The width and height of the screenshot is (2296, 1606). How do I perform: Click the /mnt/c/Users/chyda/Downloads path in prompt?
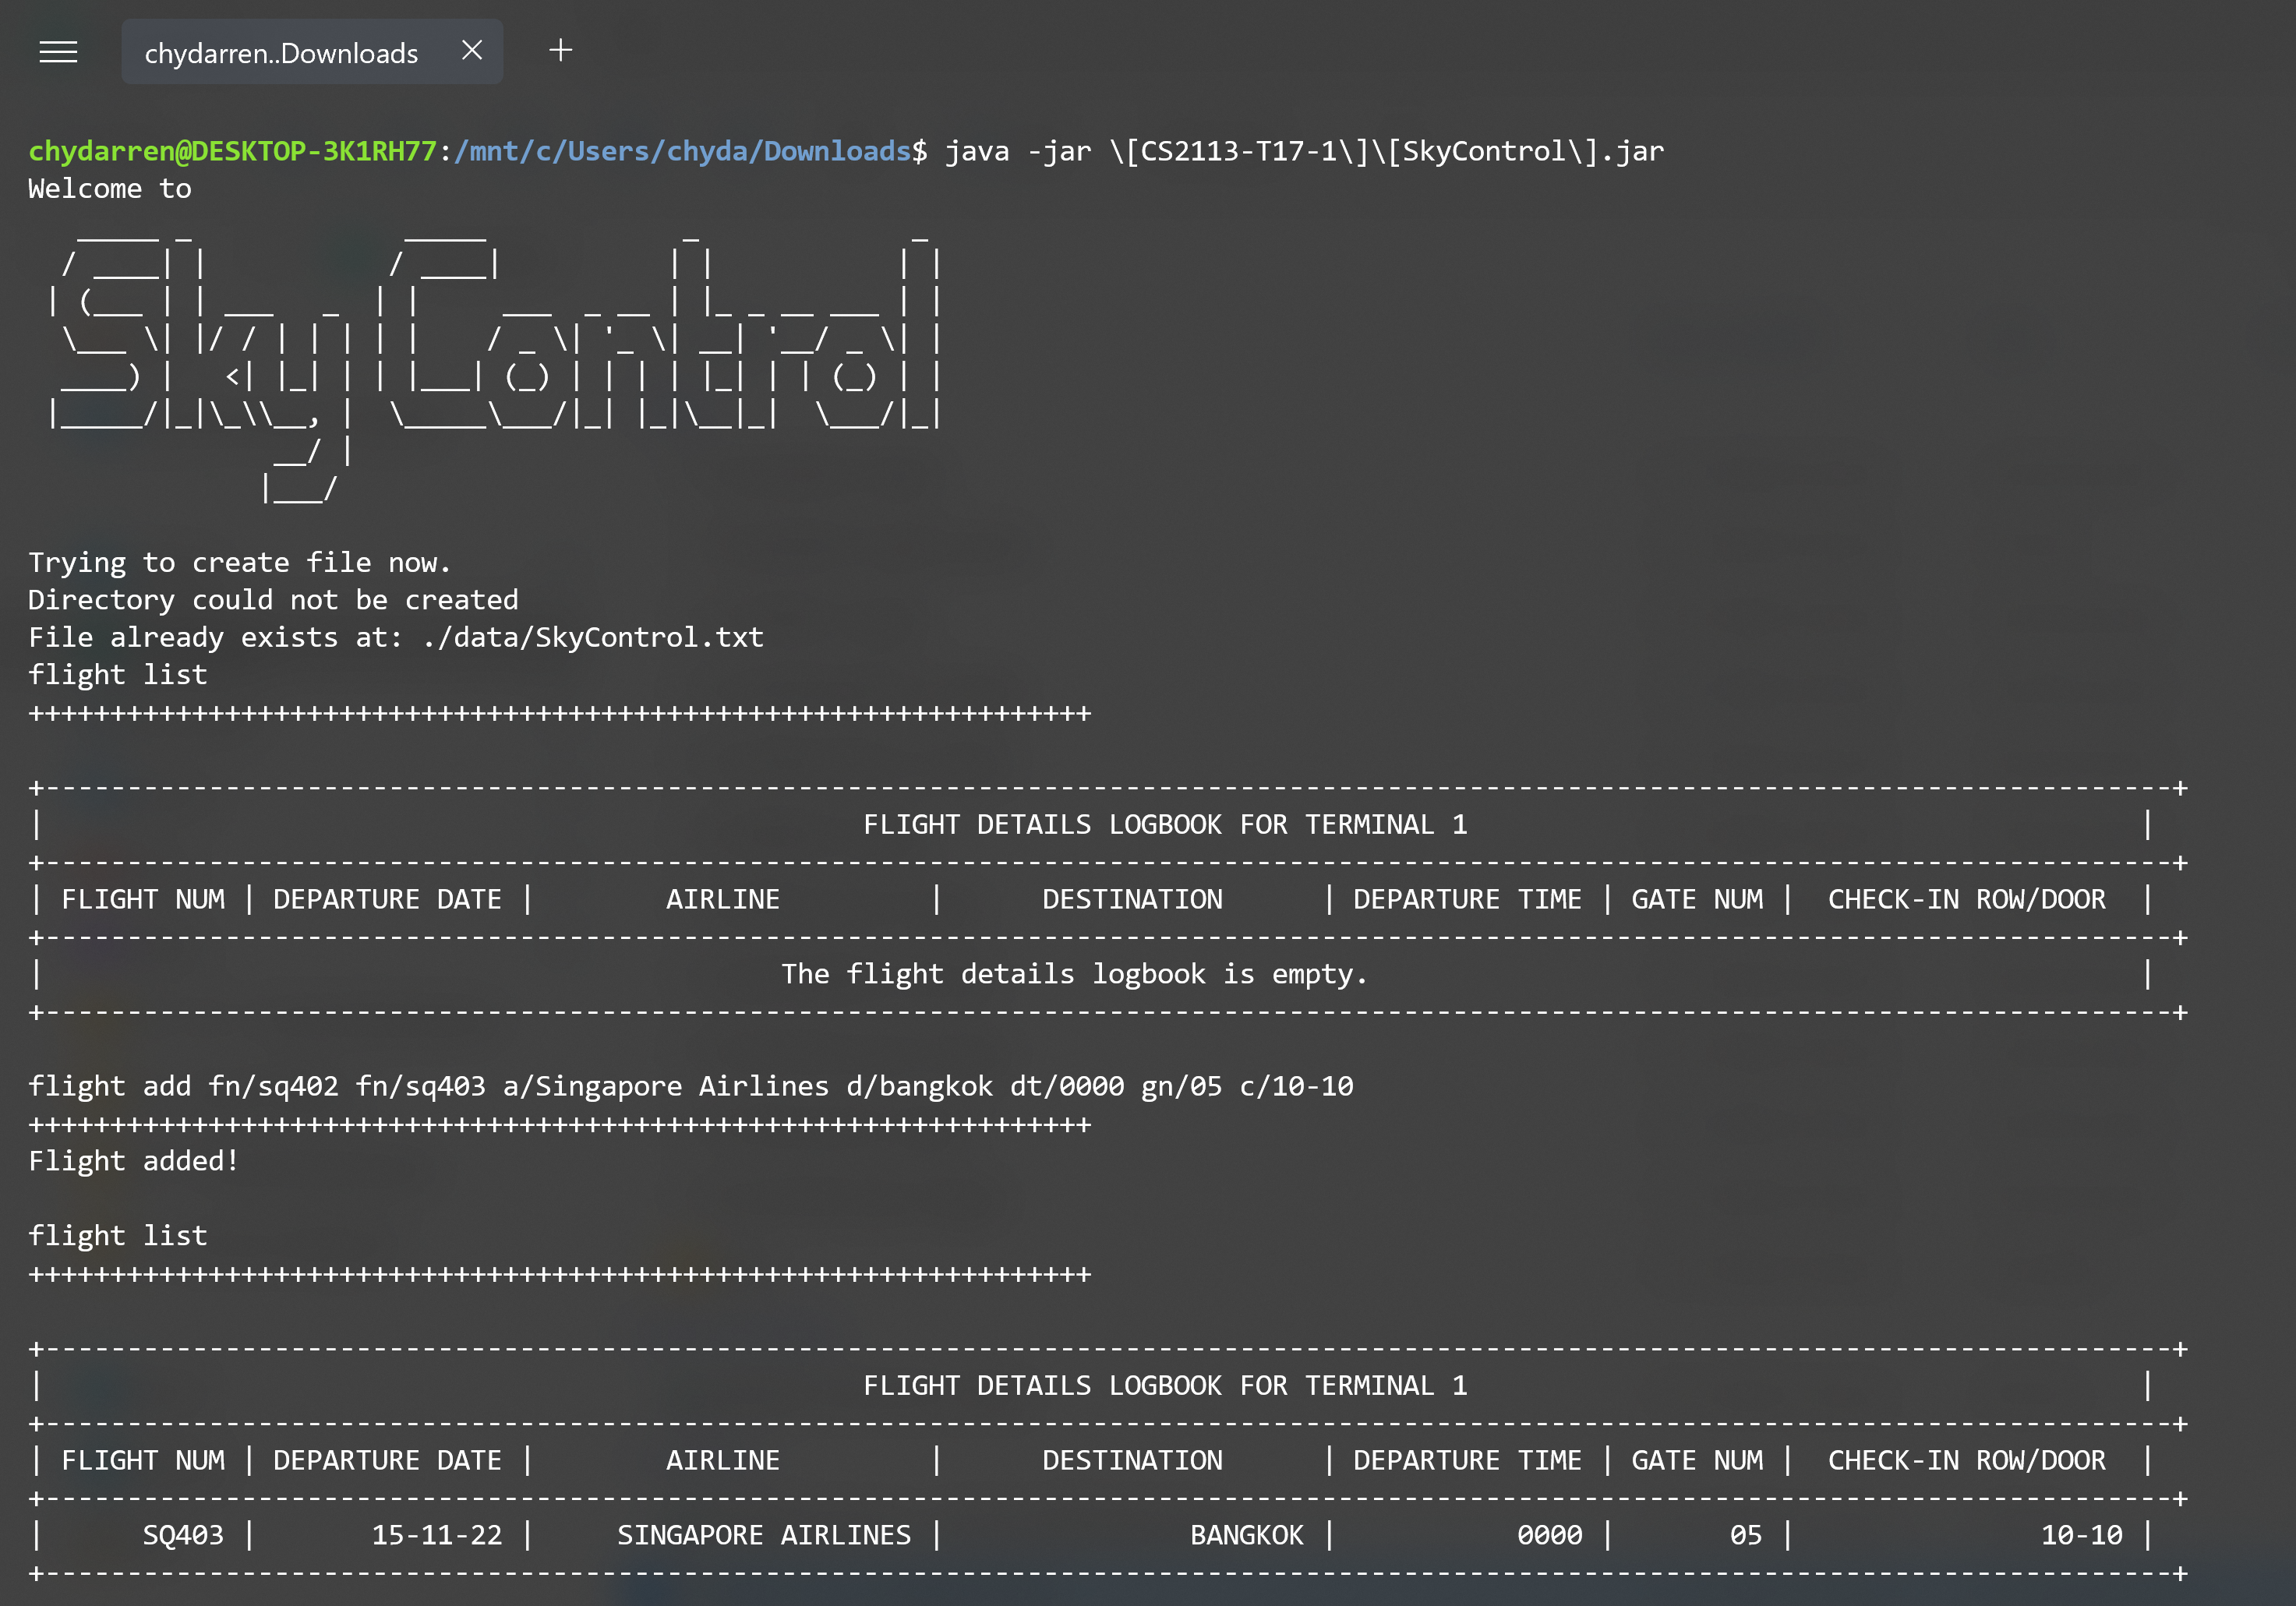(682, 151)
